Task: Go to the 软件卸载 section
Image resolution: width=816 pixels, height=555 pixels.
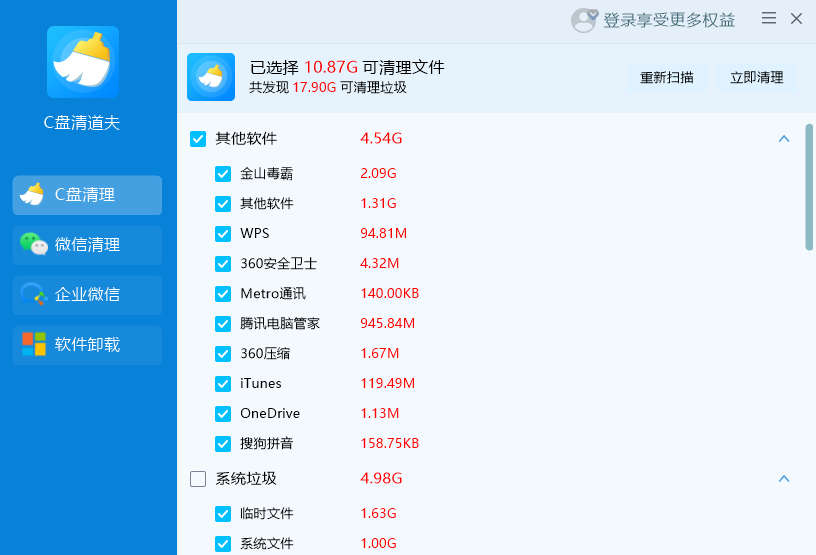Action: pyautogui.click(x=87, y=345)
